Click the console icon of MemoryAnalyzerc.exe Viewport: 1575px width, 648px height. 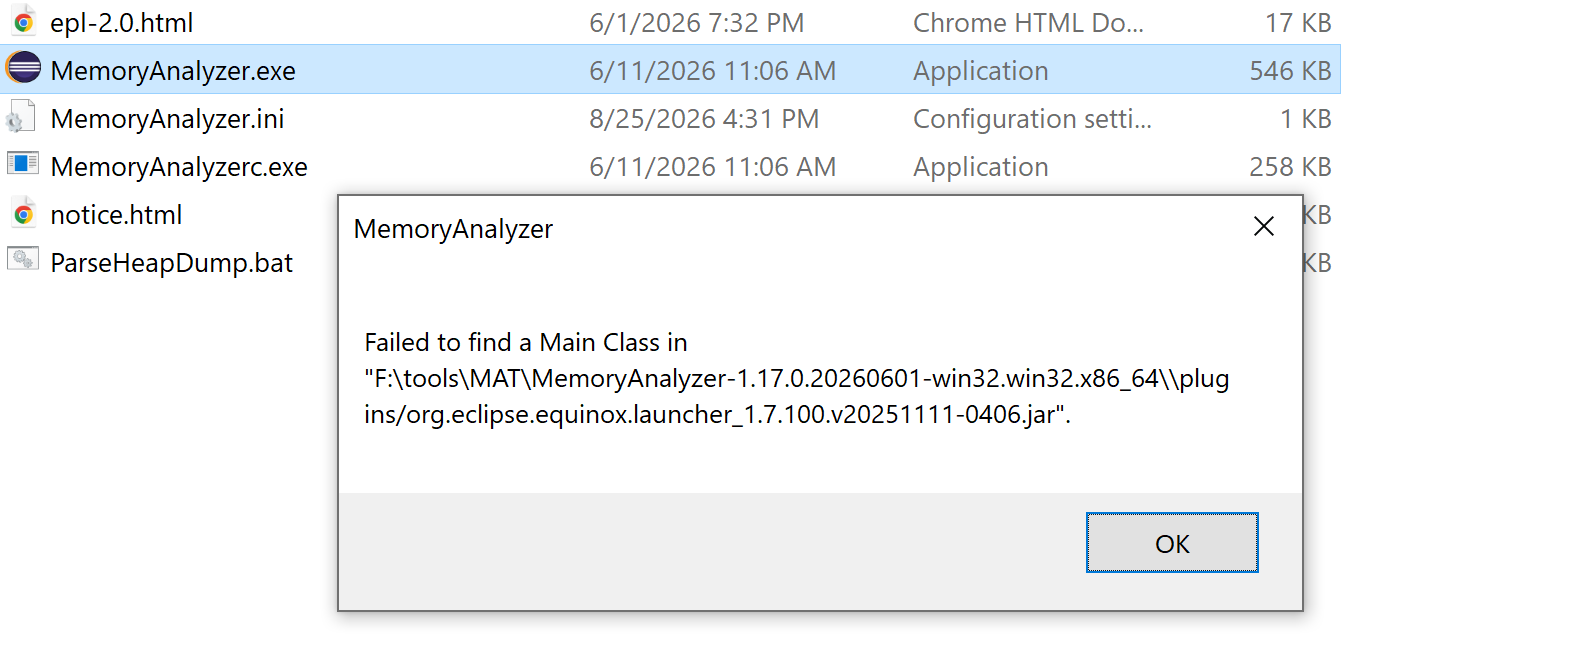[23, 163]
